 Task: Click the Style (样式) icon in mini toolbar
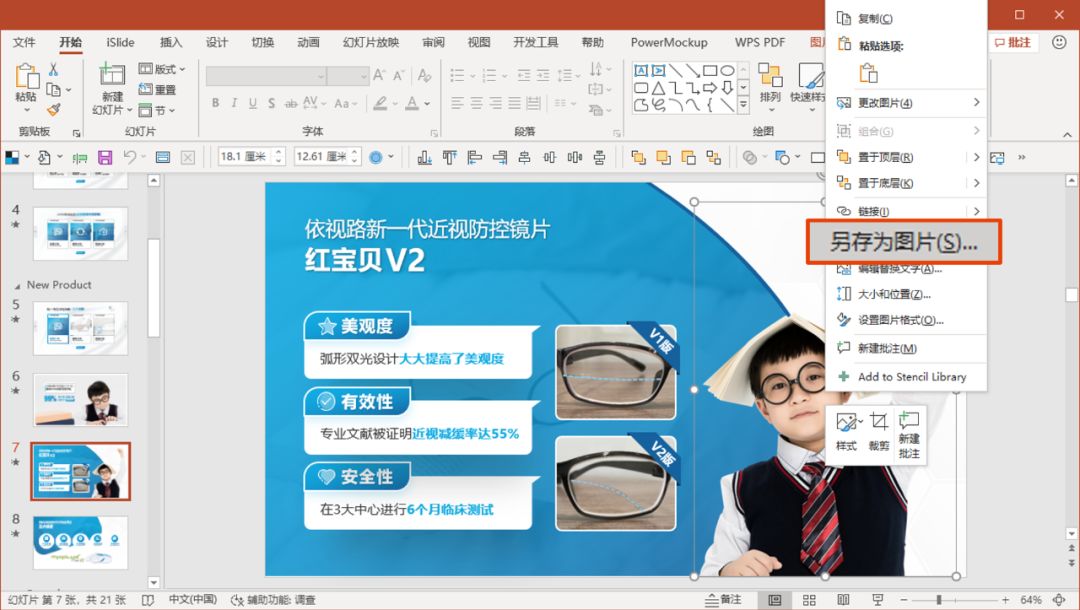[x=847, y=432]
